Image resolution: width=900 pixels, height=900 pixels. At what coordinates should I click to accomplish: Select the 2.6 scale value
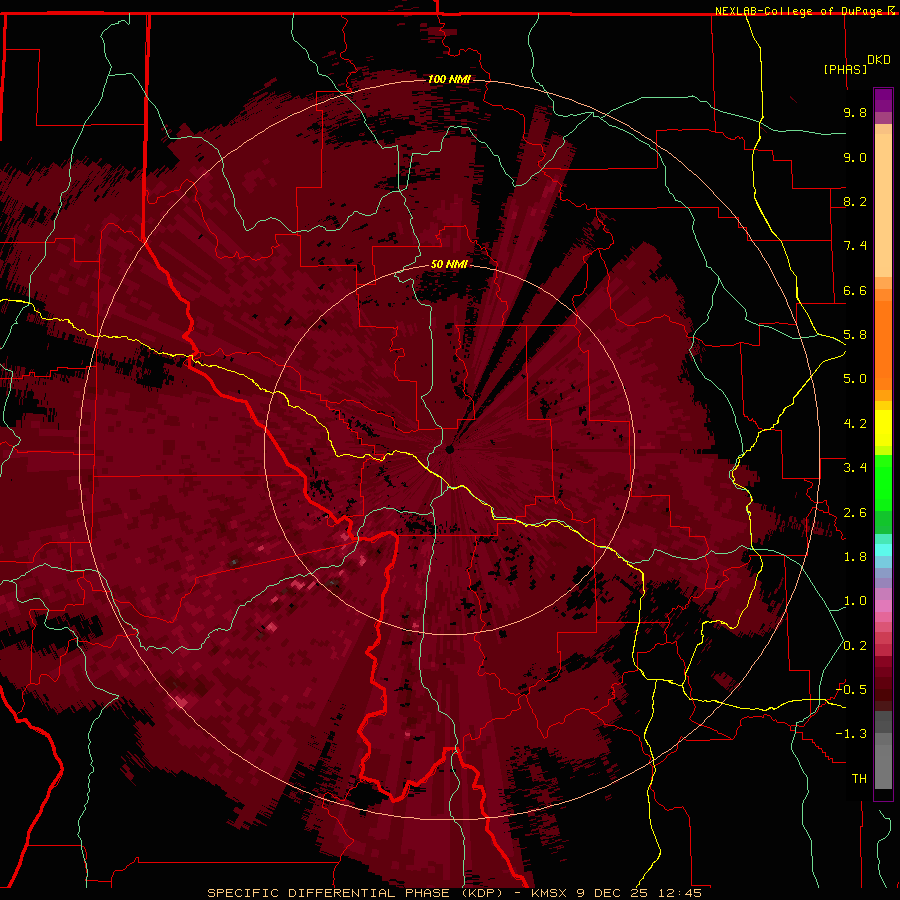click(855, 513)
